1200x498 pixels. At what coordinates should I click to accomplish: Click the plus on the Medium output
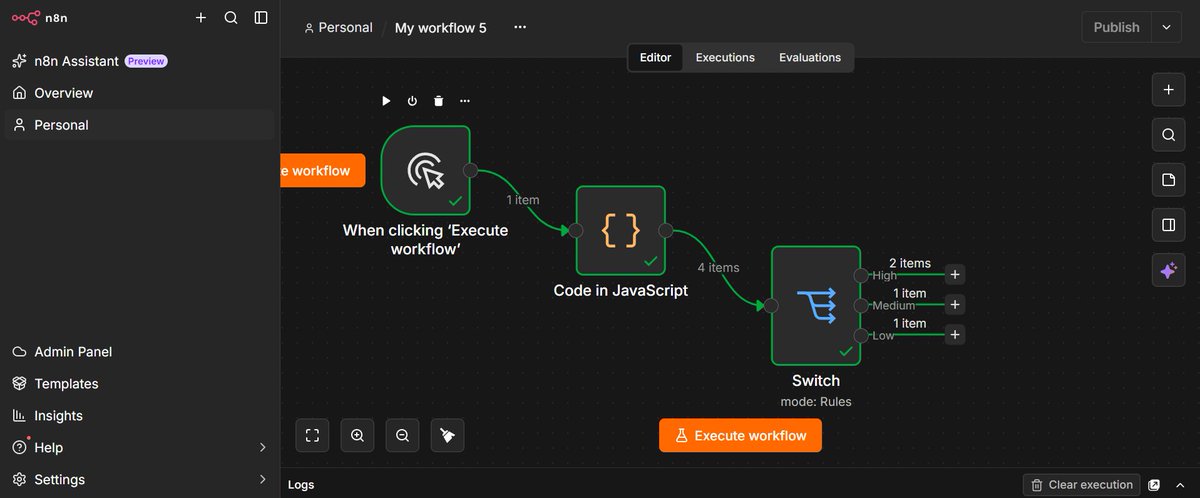(x=955, y=304)
